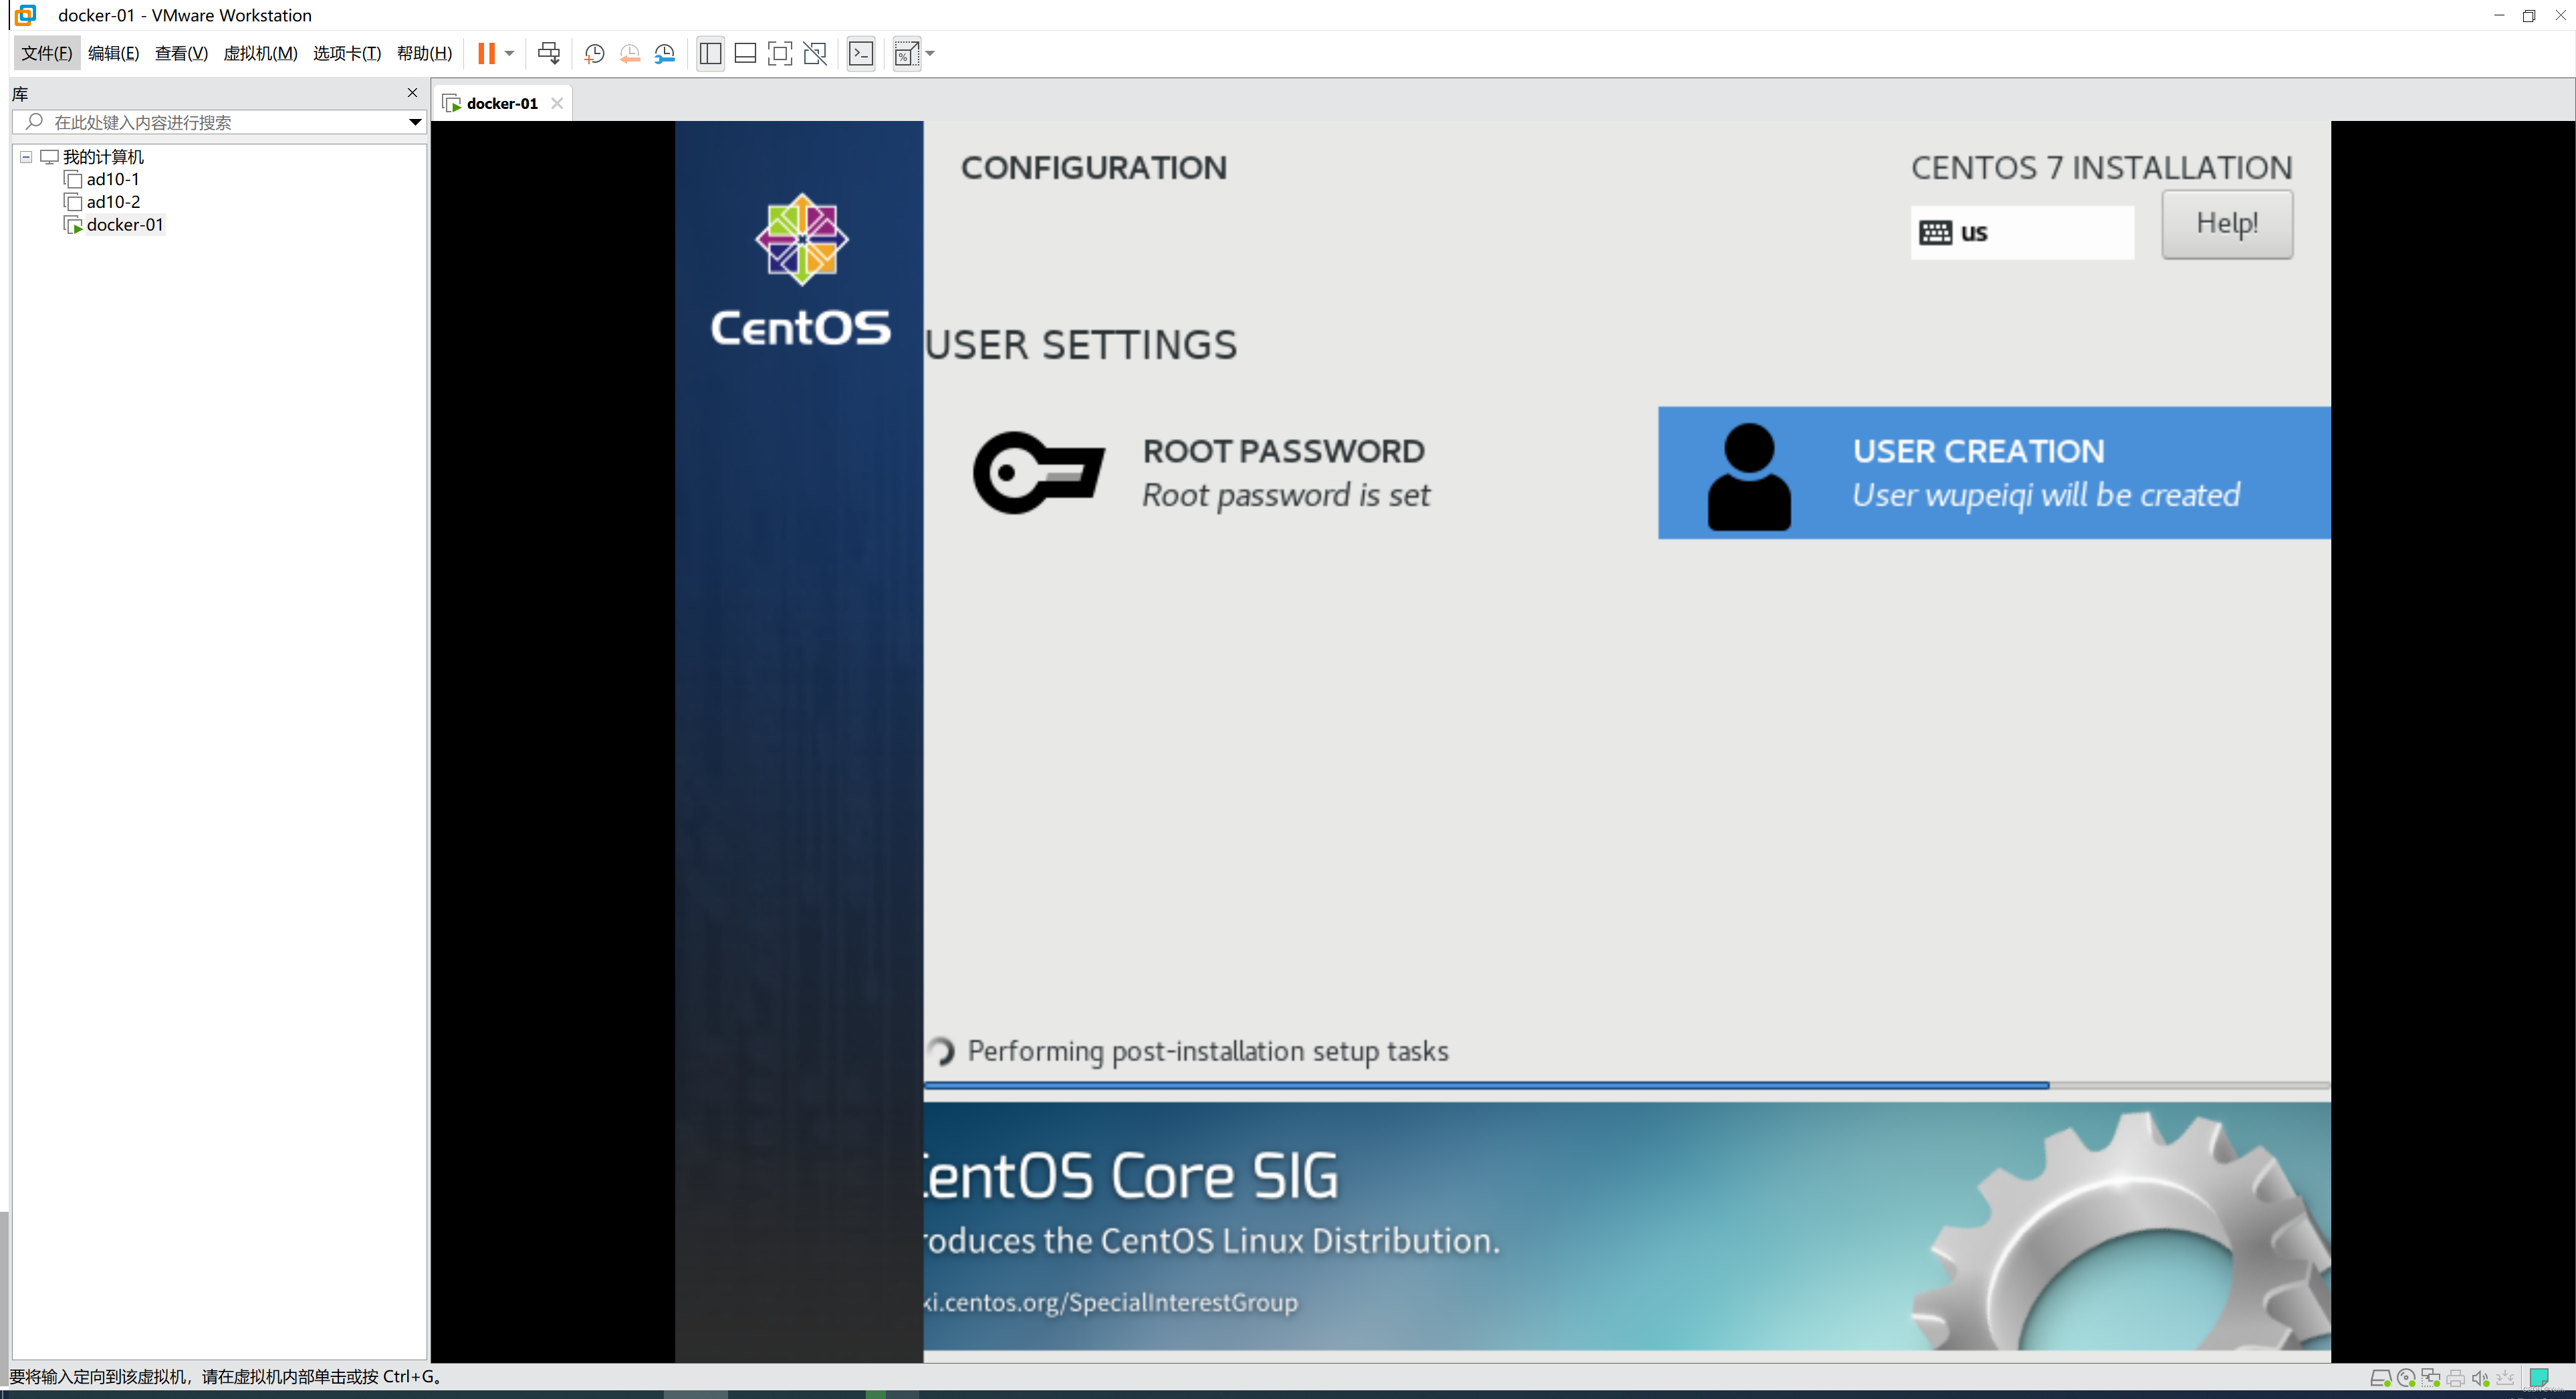
Task: Click the USB device status icon
Action: pyautogui.click(x=2505, y=1378)
